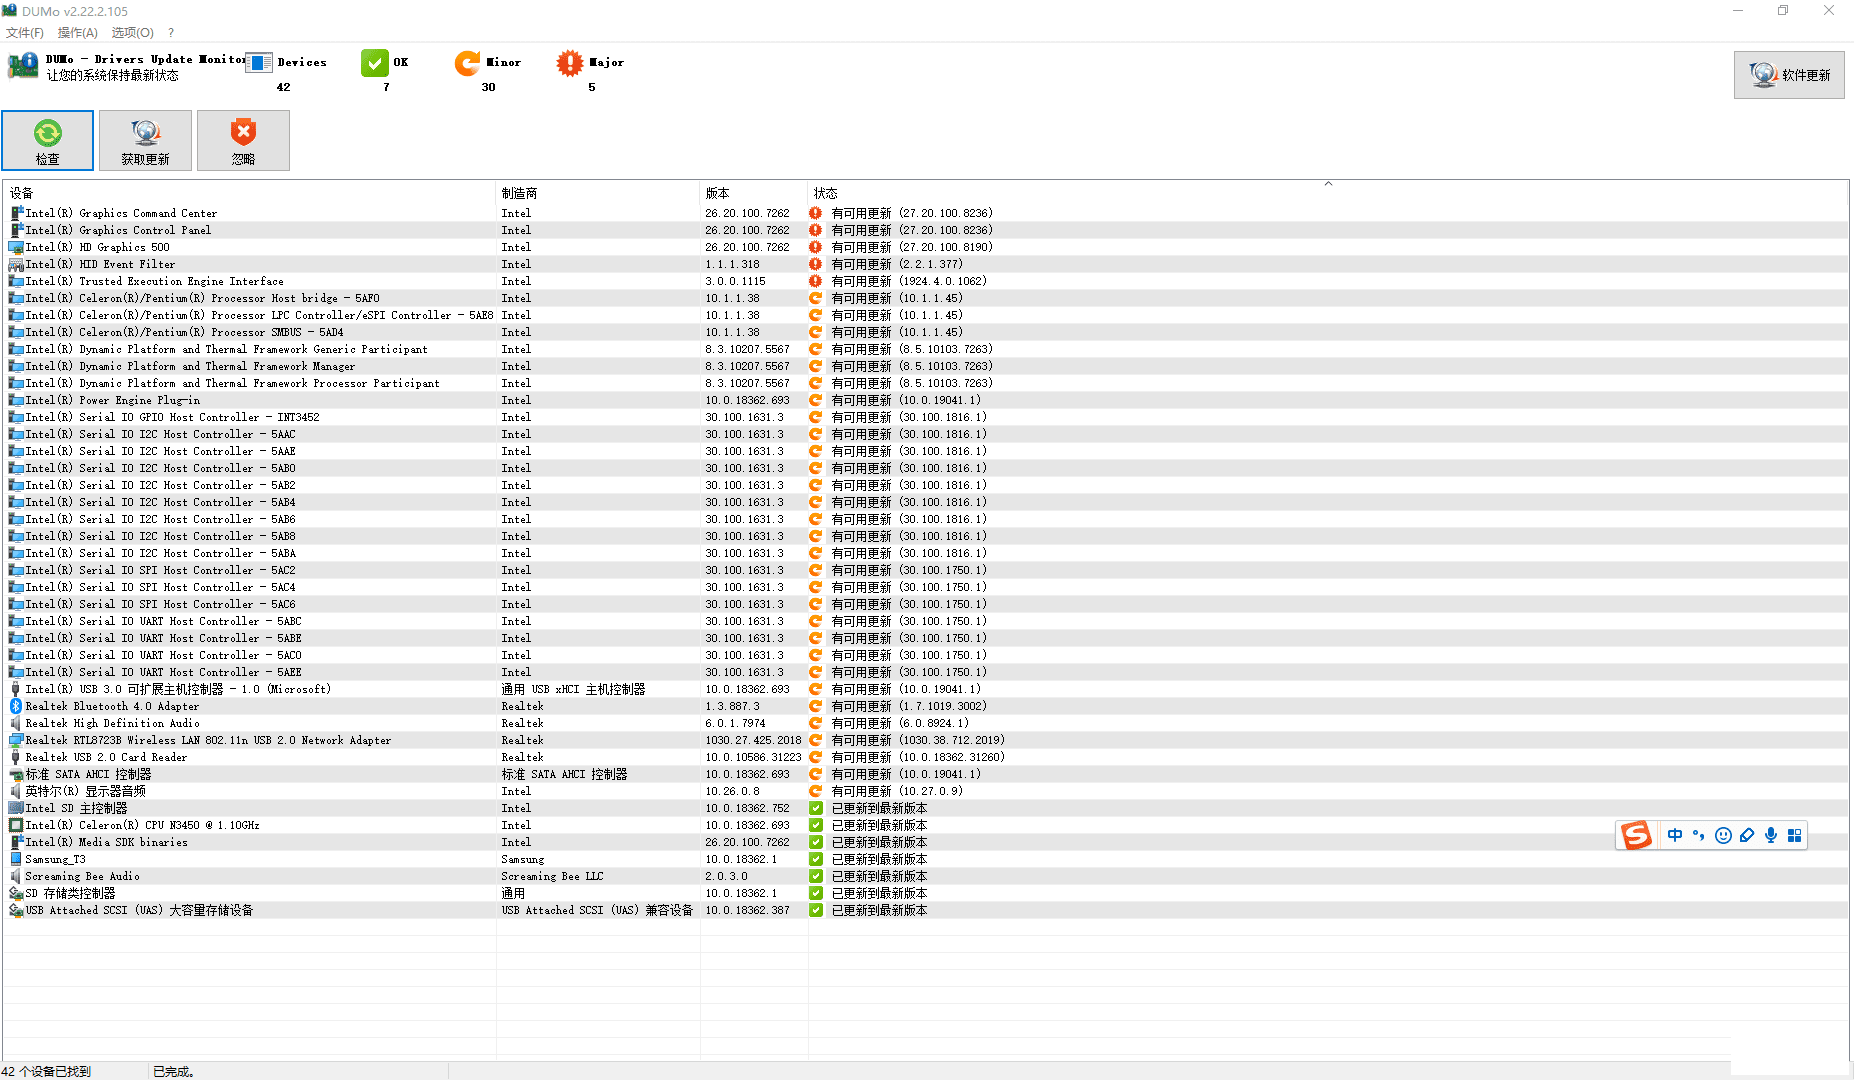1854x1080 pixels.
Task: Click the DUMo application logo icon
Action: (x=22, y=66)
